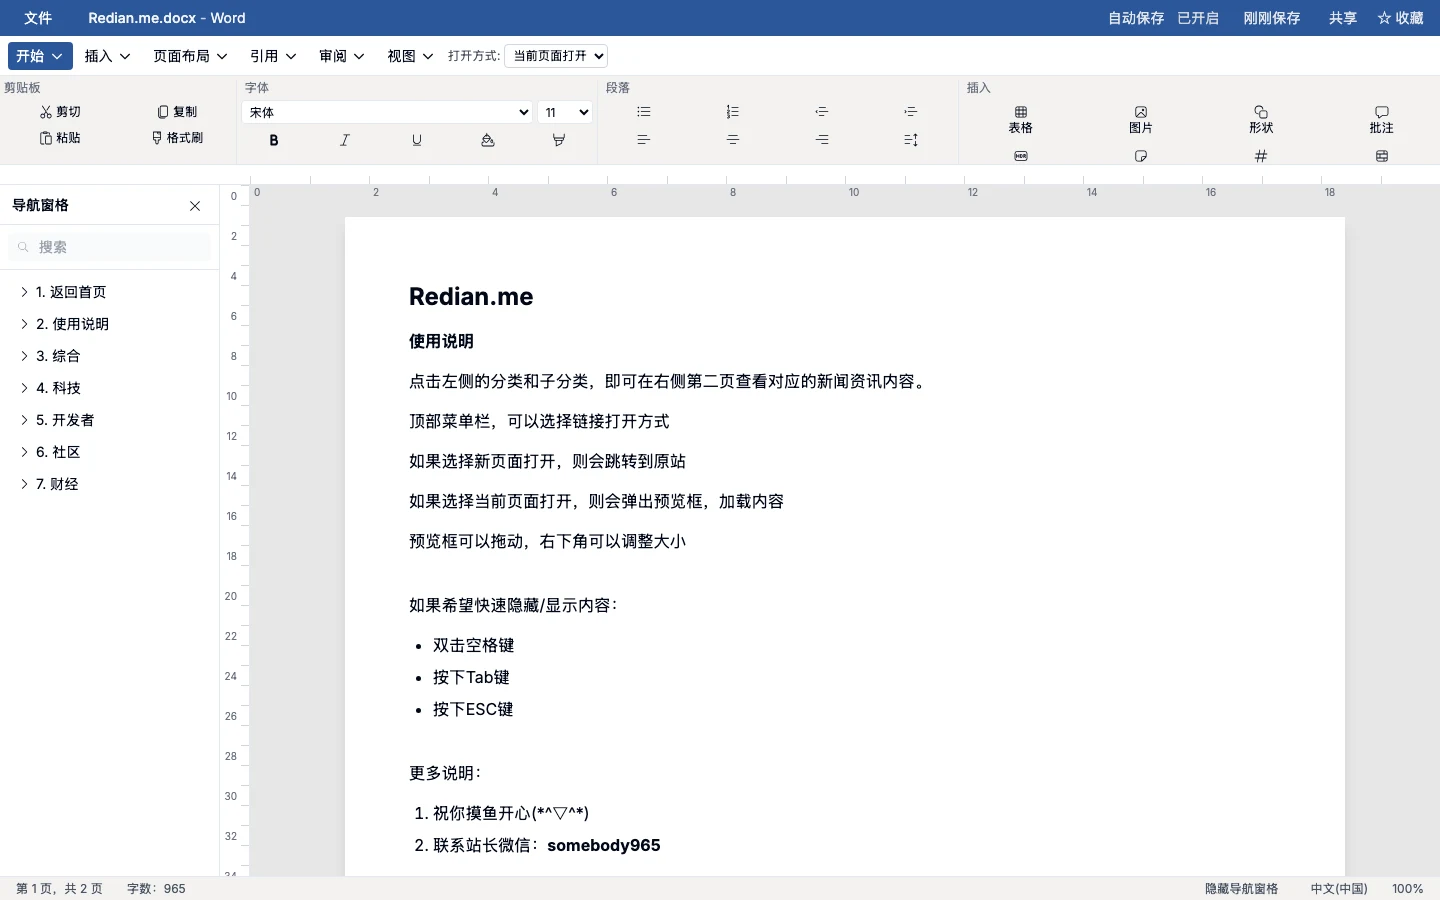Expand the 4. 科技 navigation item
1440x900 pixels.
24,388
